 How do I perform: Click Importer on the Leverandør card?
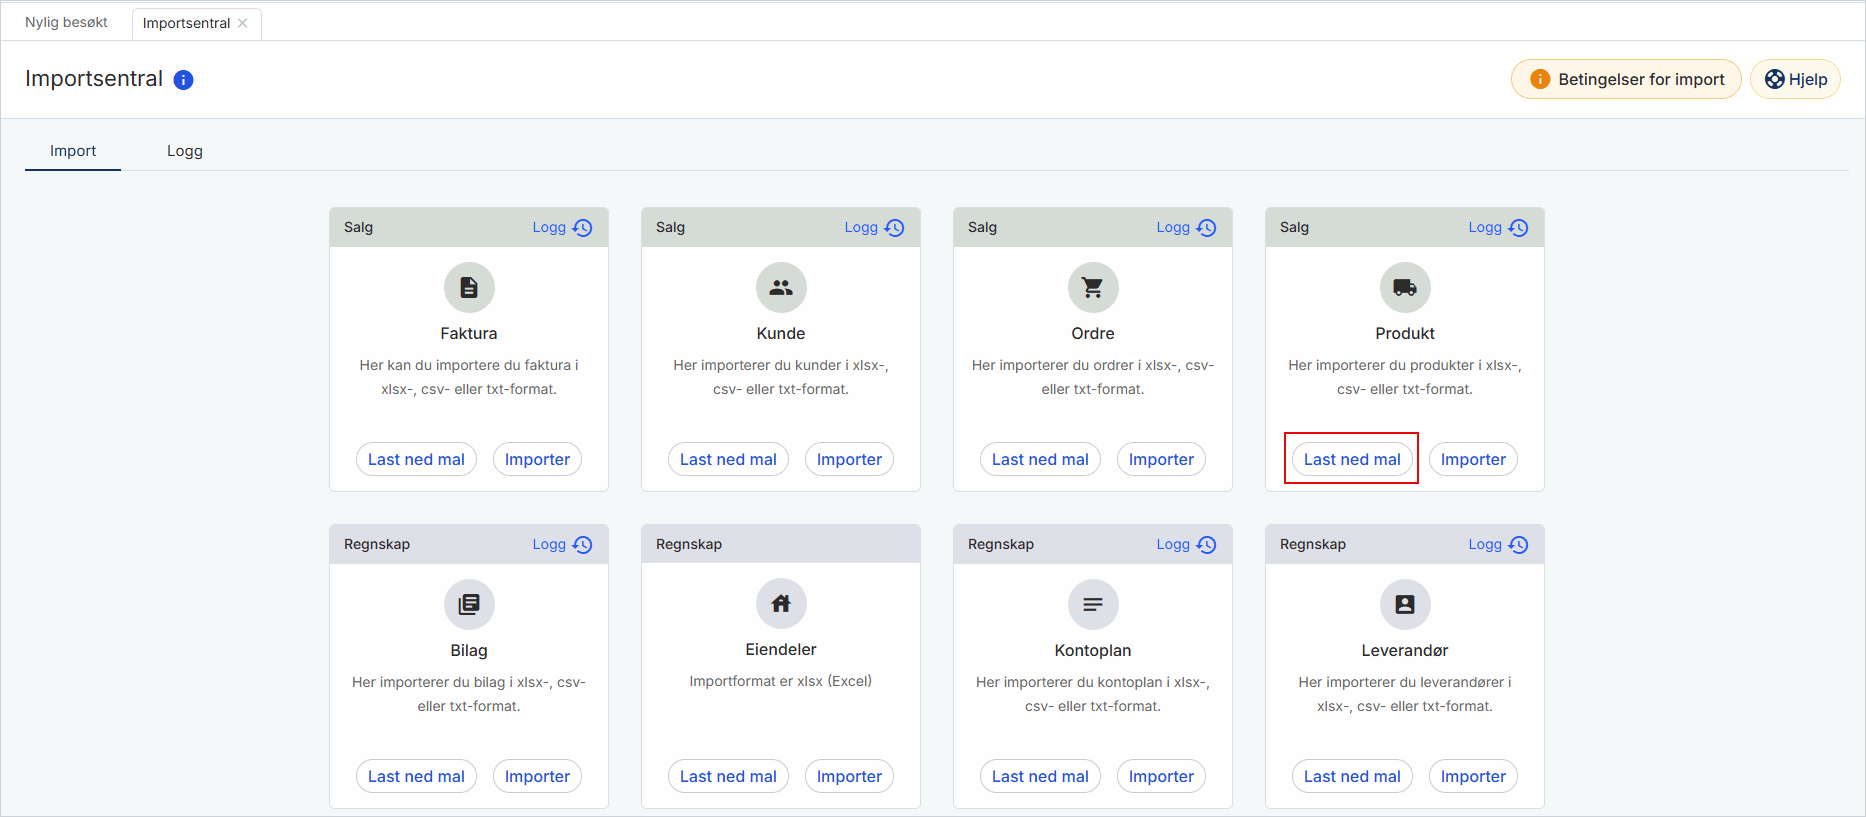pyautogui.click(x=1473, y=776)
